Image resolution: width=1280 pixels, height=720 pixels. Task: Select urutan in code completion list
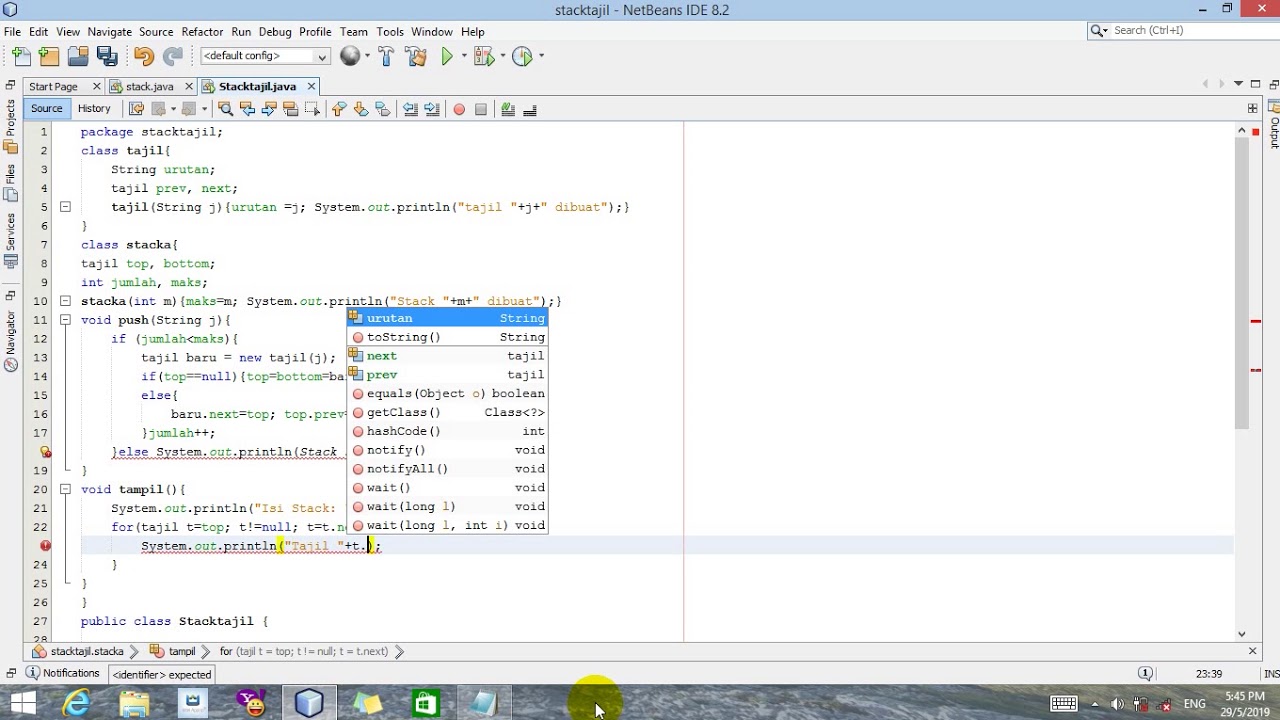coord(447,318)
